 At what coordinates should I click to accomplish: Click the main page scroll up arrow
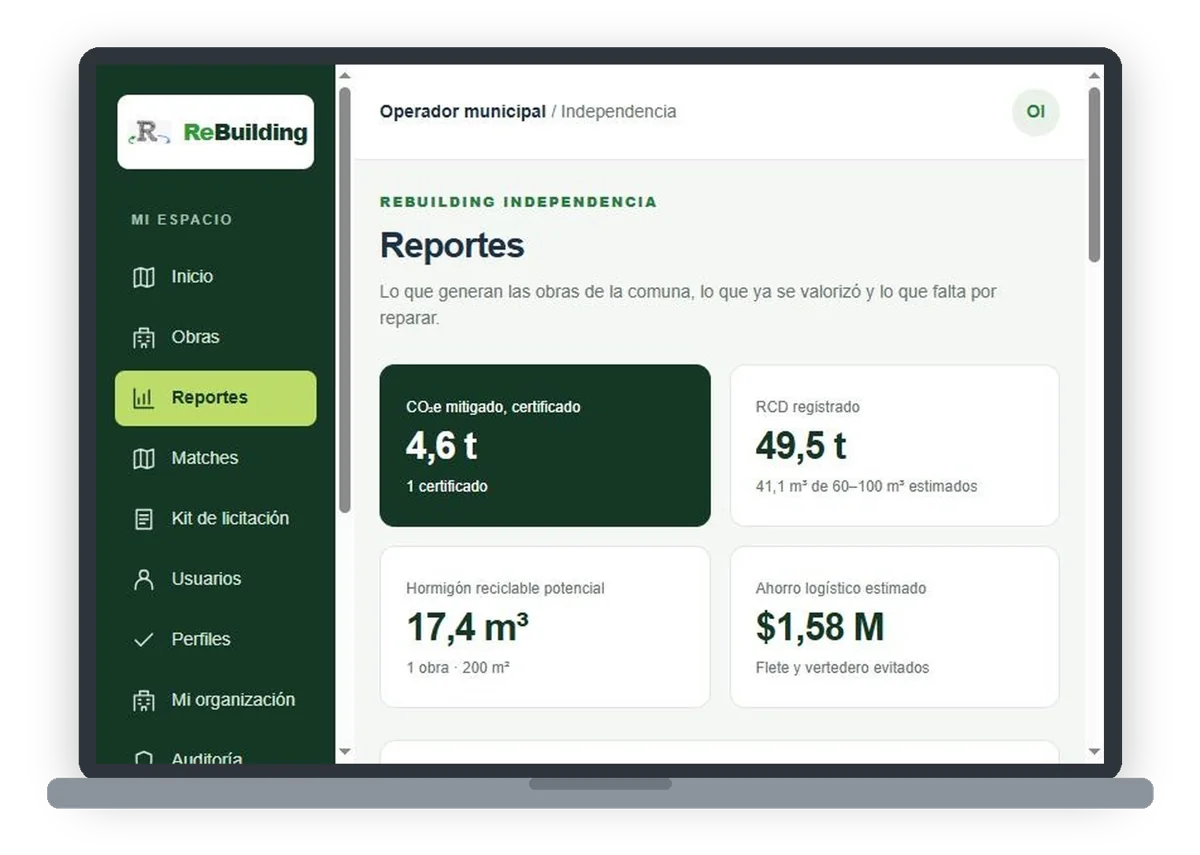coord(1094,75)
